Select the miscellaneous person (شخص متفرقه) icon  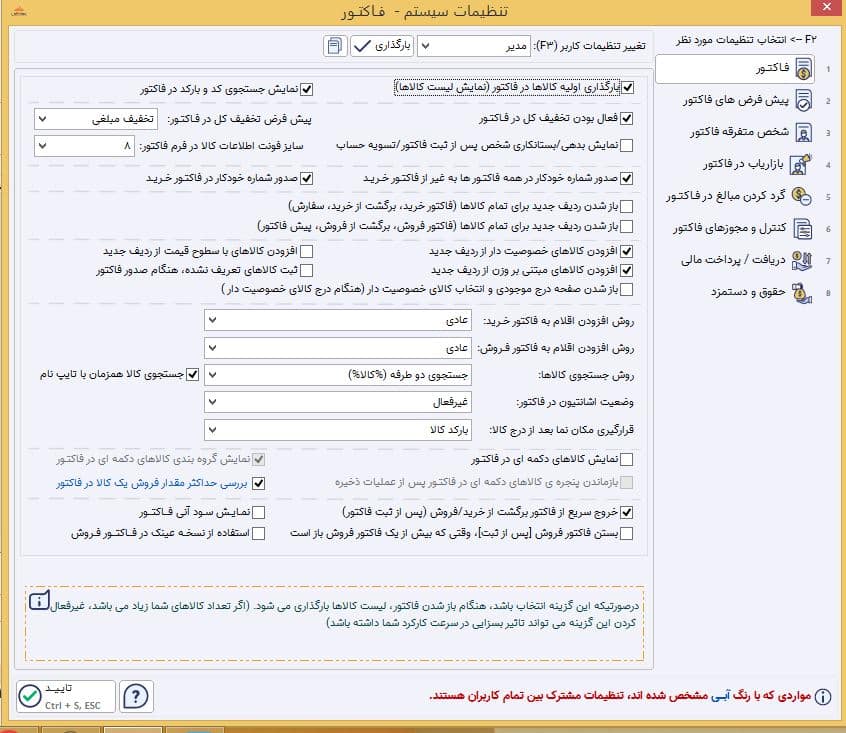point(803,132)
